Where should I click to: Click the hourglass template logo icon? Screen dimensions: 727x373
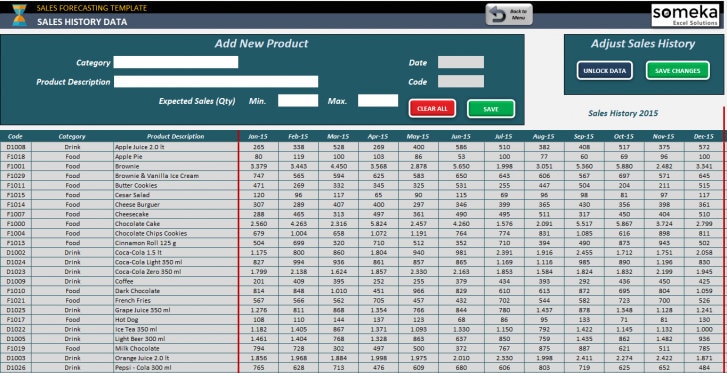tap(19, 14)
